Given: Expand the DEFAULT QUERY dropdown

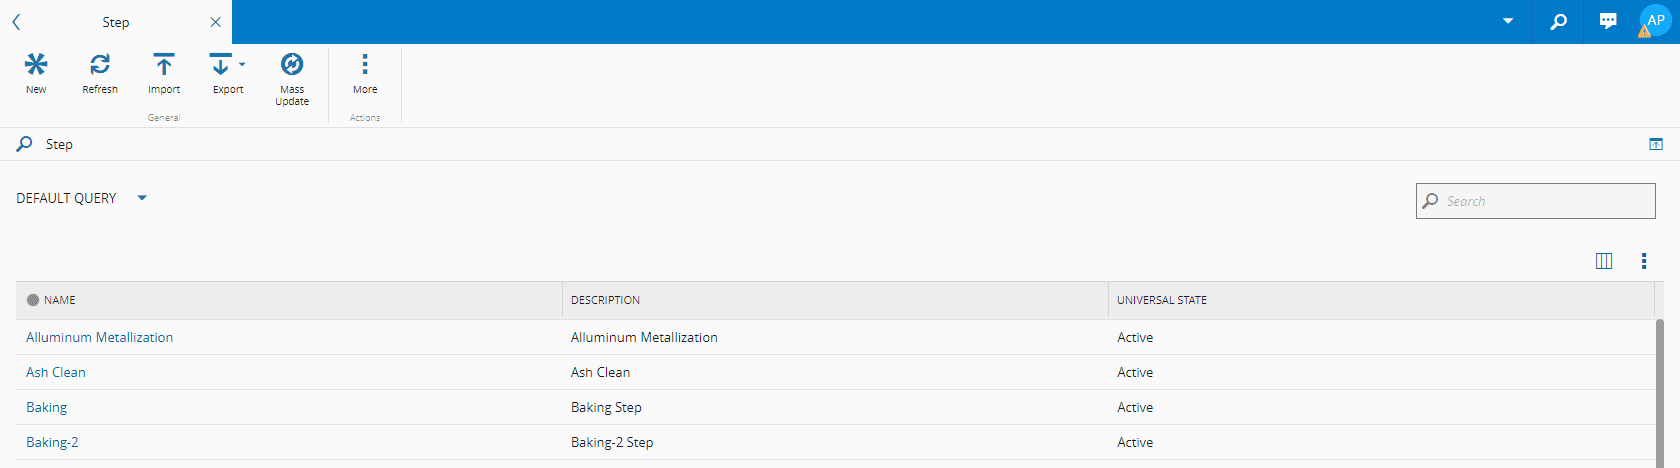Looking at the screenshot, I should click(142, 198).
